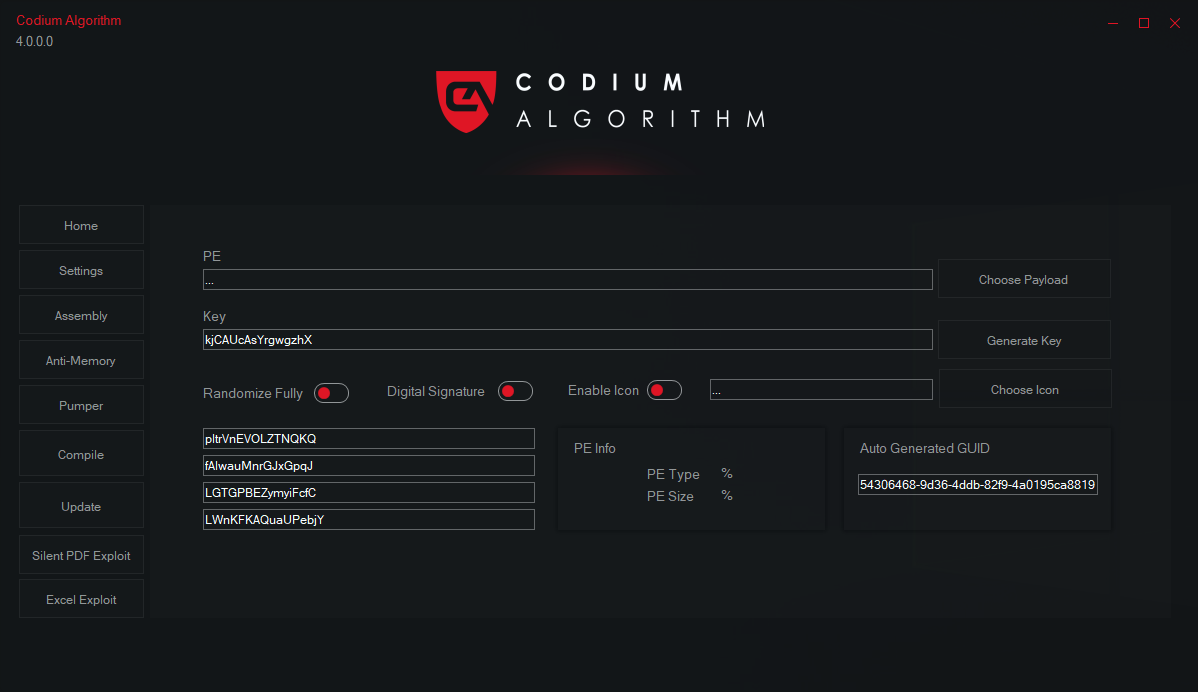Click the Generate Key button
Image resolution: width=1198 pixels, height=692 pixels.
click(x=1024, y=340)
